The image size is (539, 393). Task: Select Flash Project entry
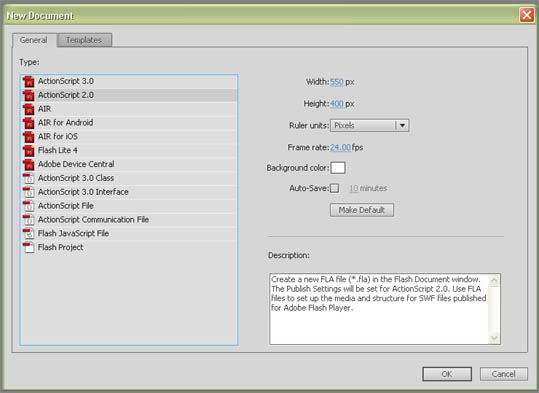tap(129, 247)
